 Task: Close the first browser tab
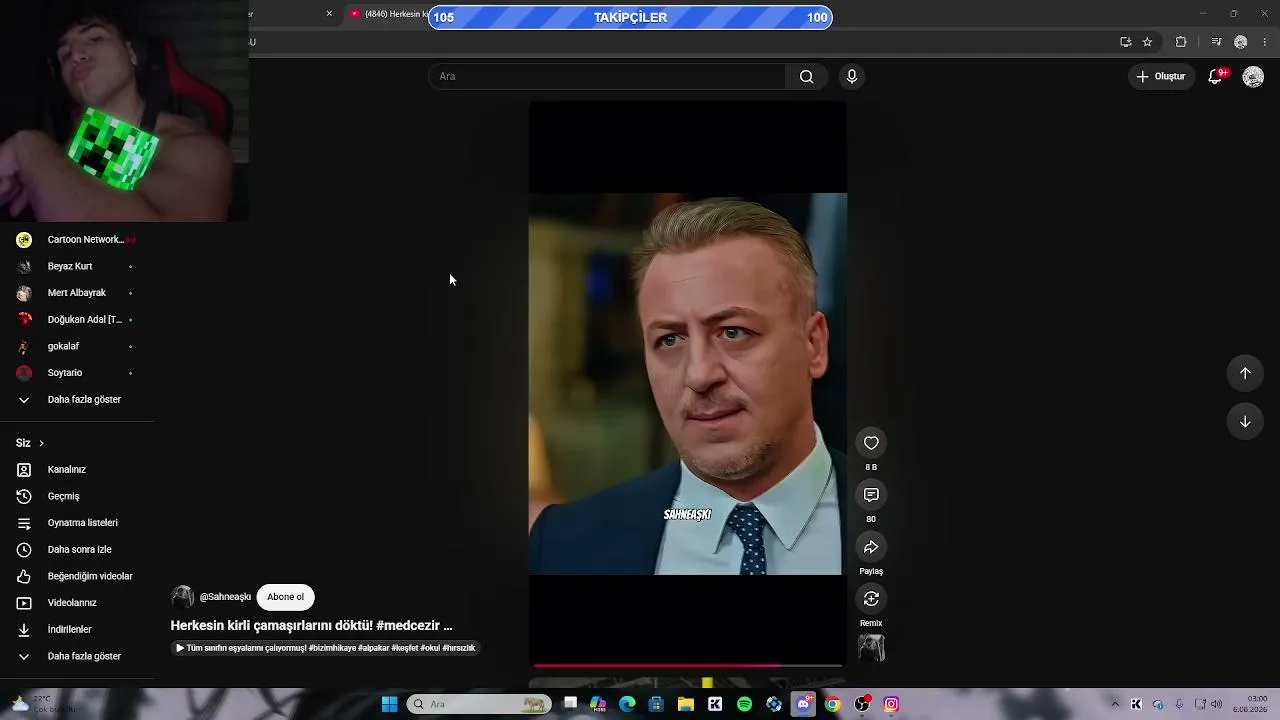pos(329,14)
